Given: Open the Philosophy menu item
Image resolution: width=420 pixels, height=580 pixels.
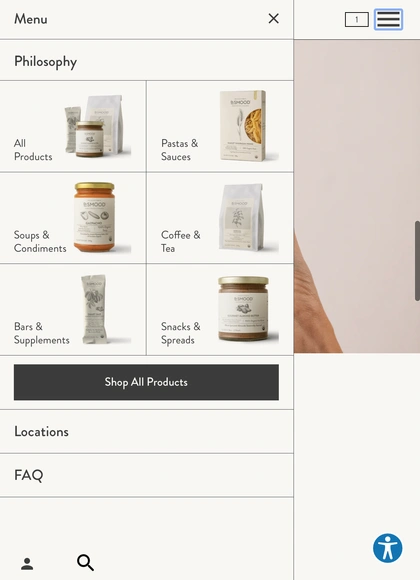Looking at the screenshot, I should click(x=147, y=61).
